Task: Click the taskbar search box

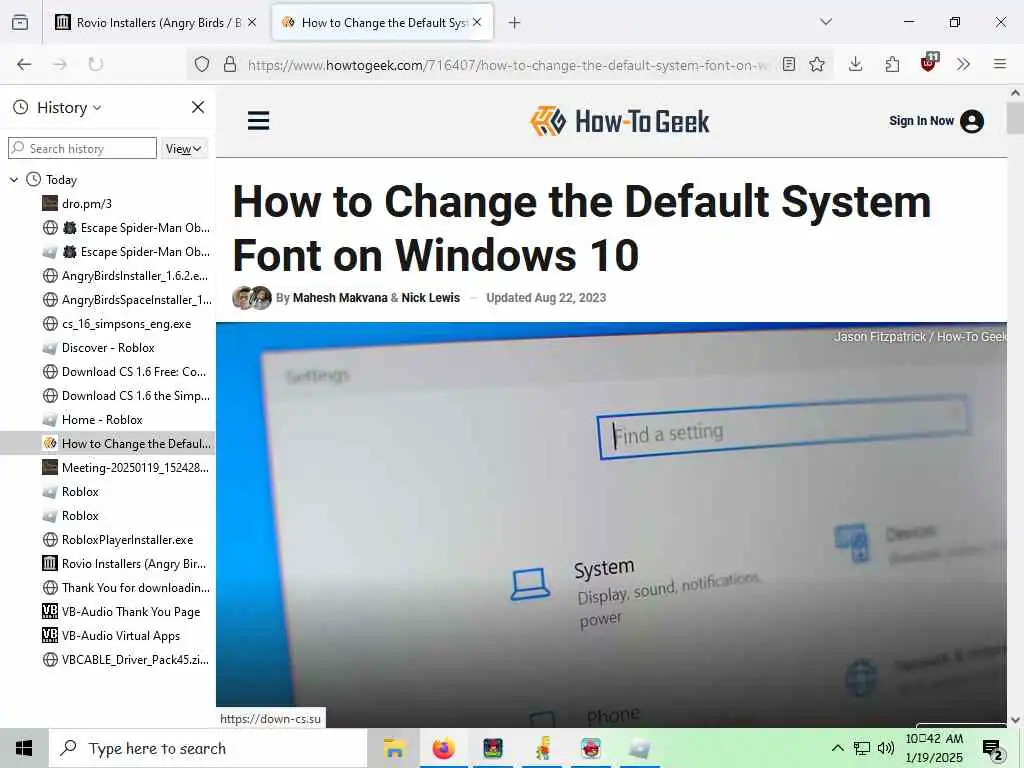Action: click(x=208, y=748)
